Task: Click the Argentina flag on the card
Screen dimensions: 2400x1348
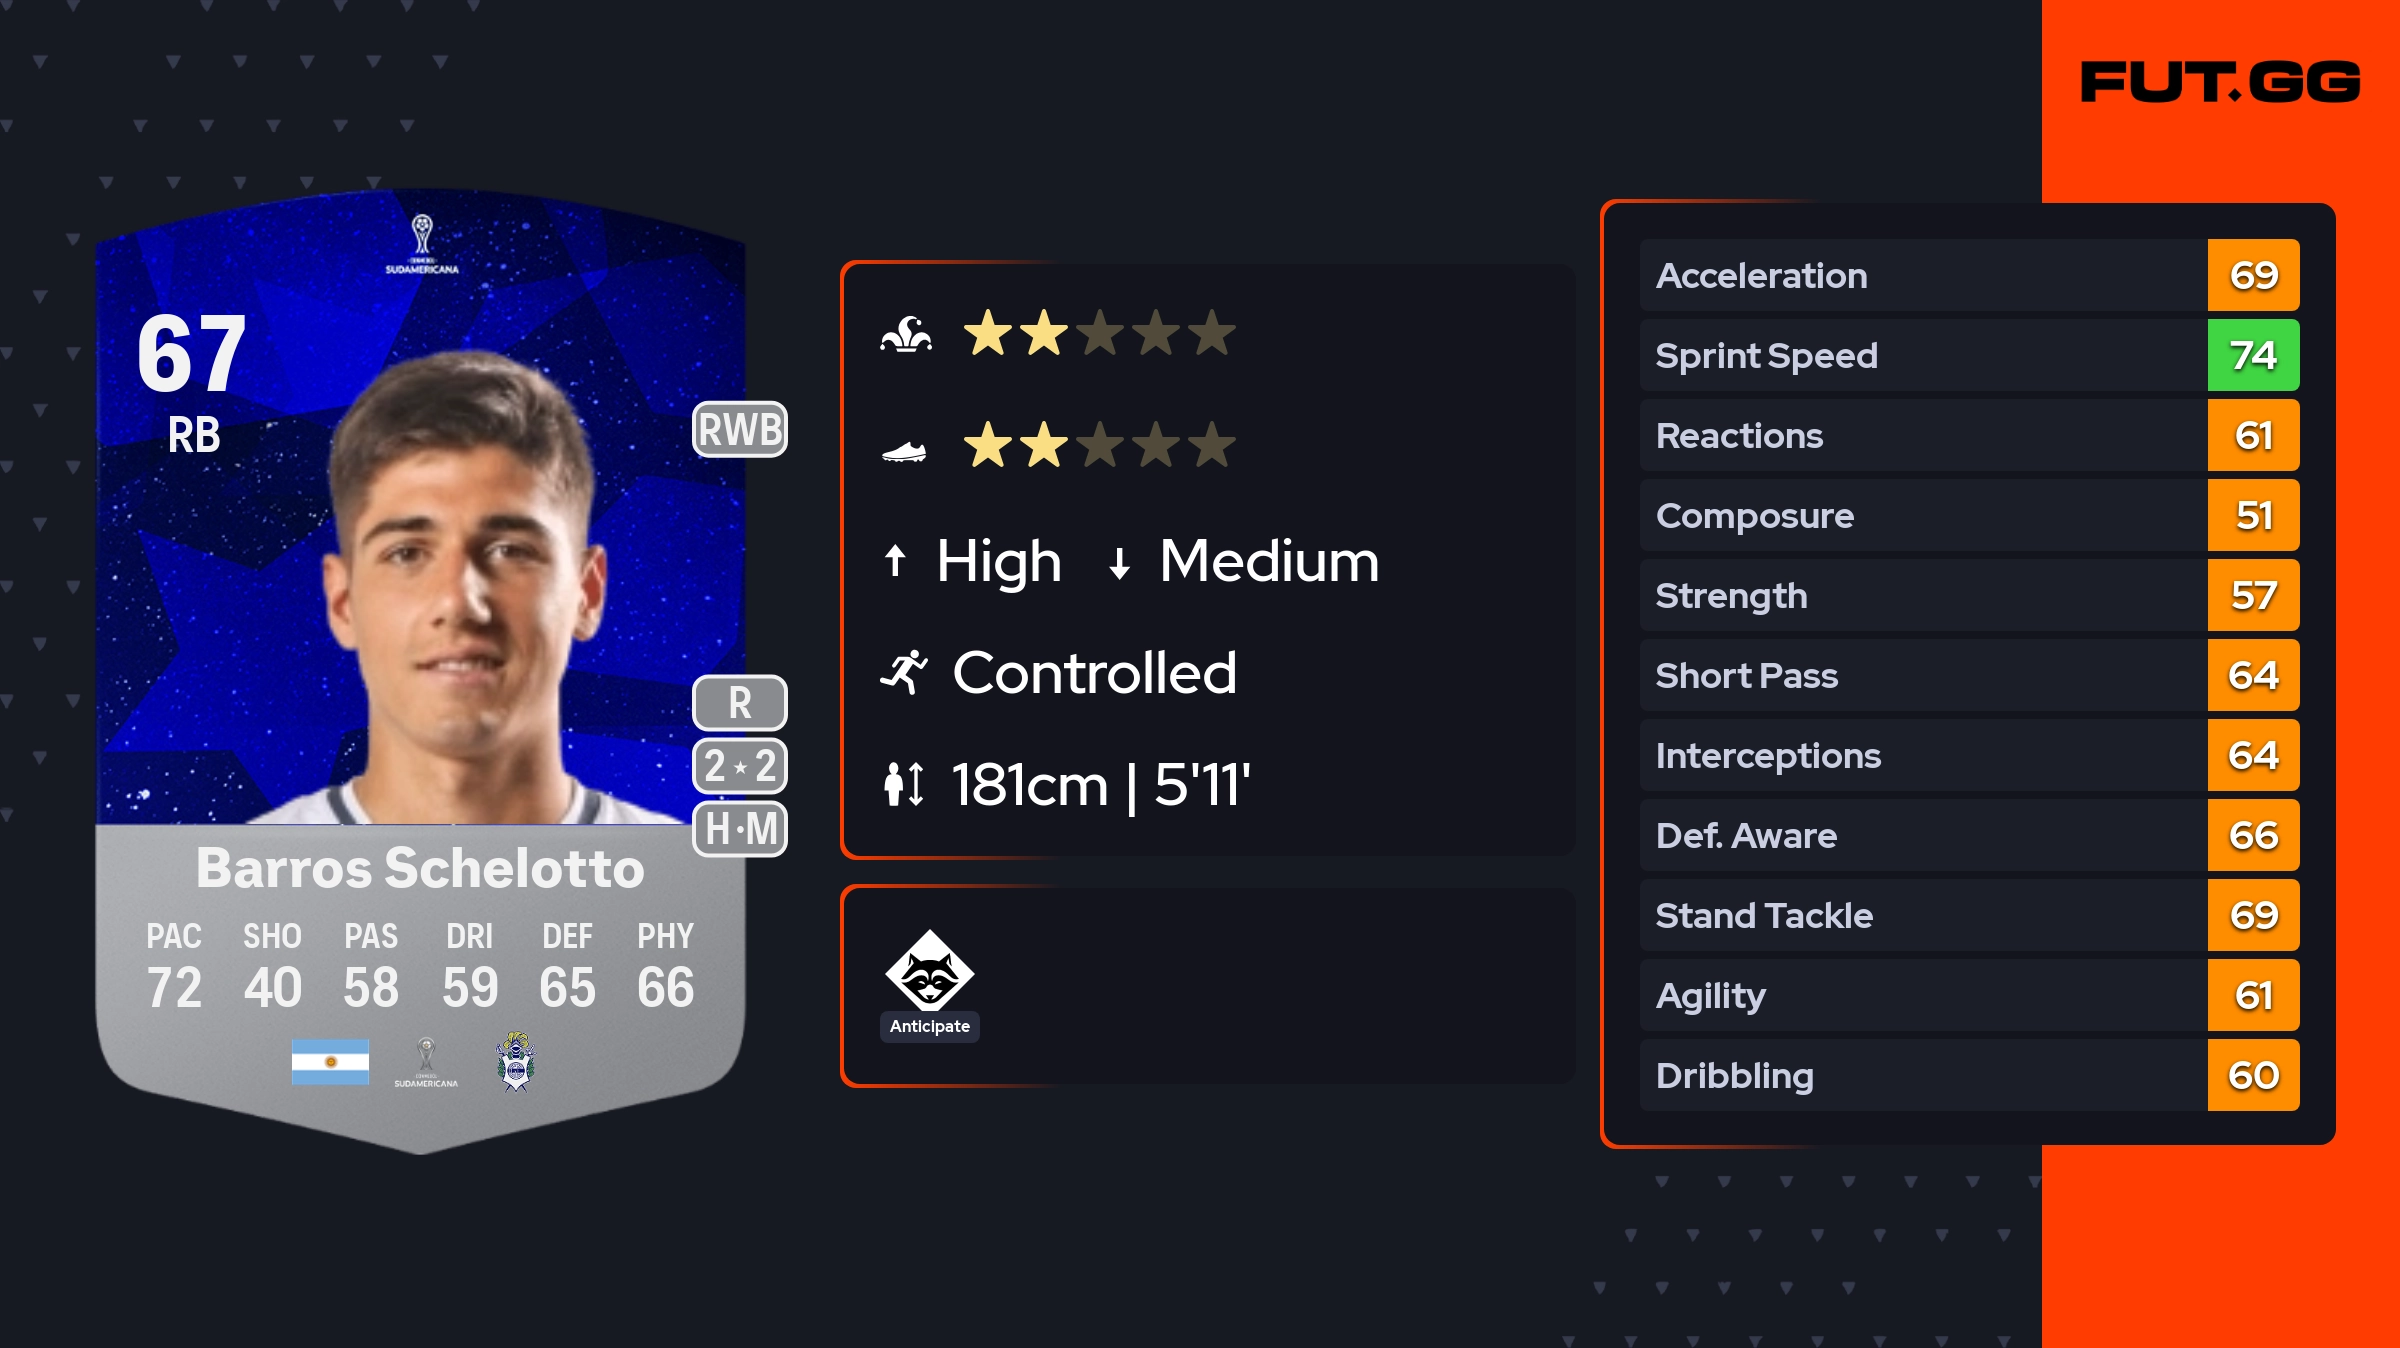Action: click(330, 1061)
